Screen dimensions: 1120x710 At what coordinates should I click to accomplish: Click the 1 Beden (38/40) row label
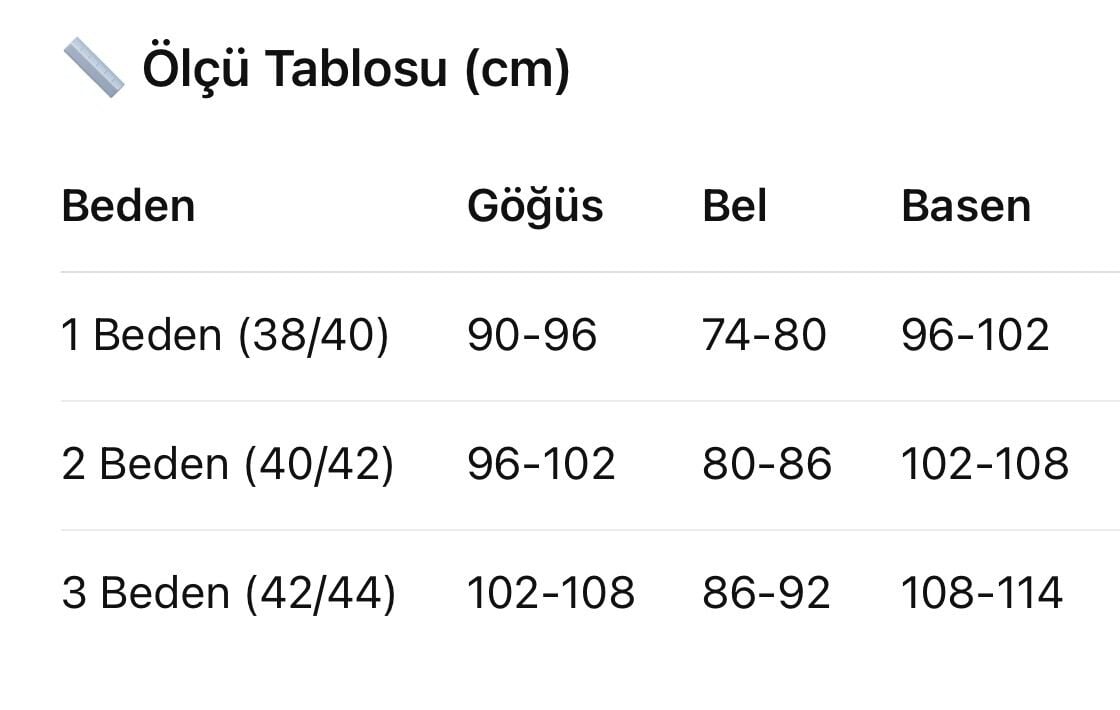[x=225, y=335]
